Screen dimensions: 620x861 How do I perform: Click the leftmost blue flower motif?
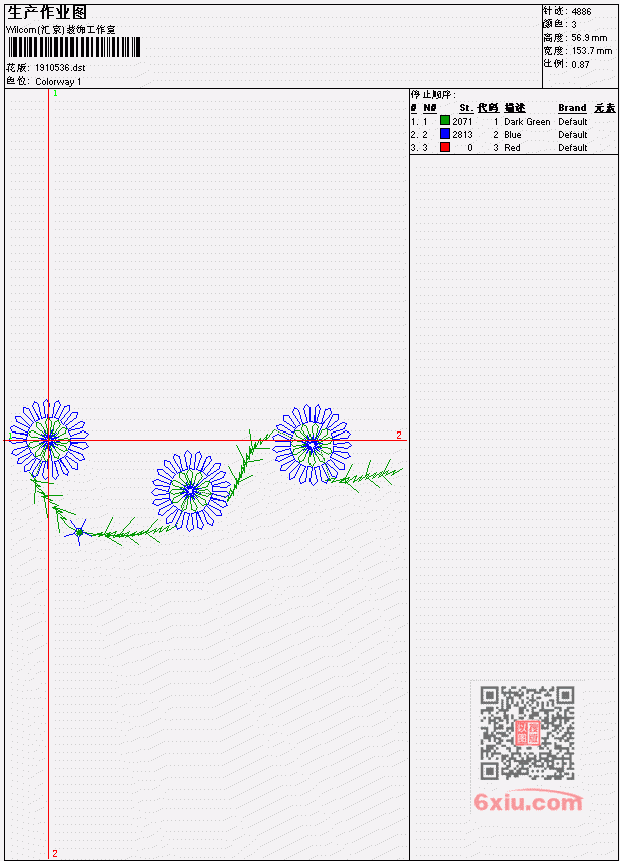click(49, 439)
